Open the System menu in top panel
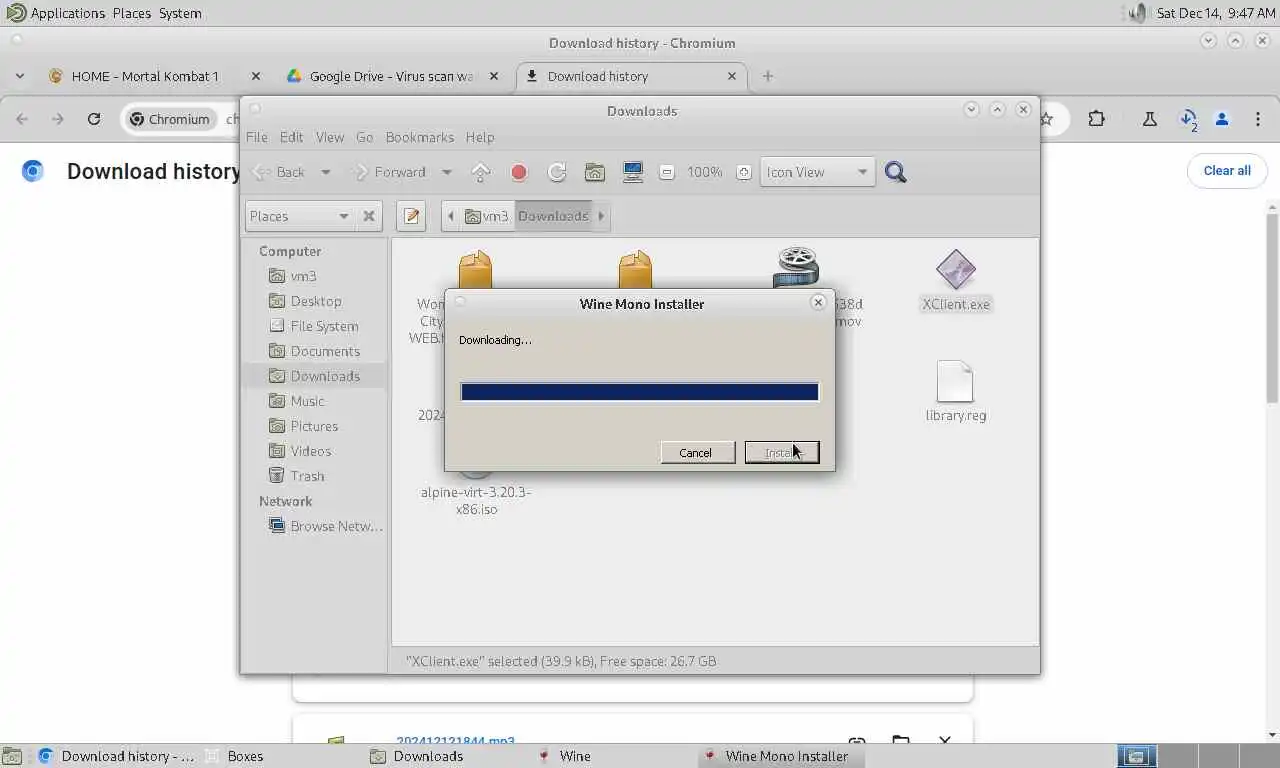This screenshot has width=1280, height=768. click(x=180, y=13)
